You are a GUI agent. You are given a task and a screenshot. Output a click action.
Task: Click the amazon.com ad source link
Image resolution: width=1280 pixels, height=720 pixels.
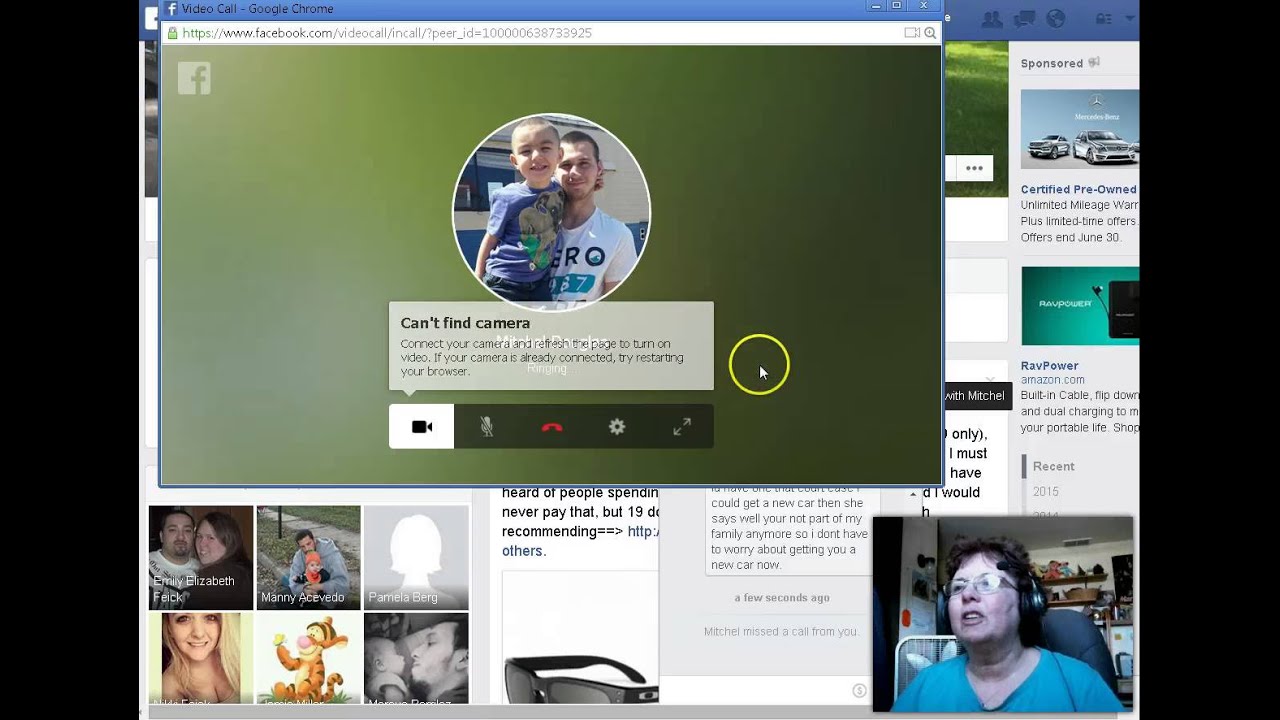tap(1053, 380)
